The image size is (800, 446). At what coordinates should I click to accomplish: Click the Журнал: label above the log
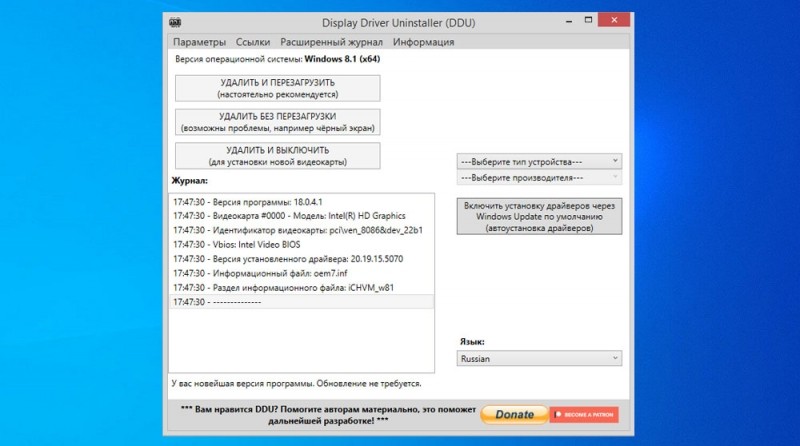(189, 181)
